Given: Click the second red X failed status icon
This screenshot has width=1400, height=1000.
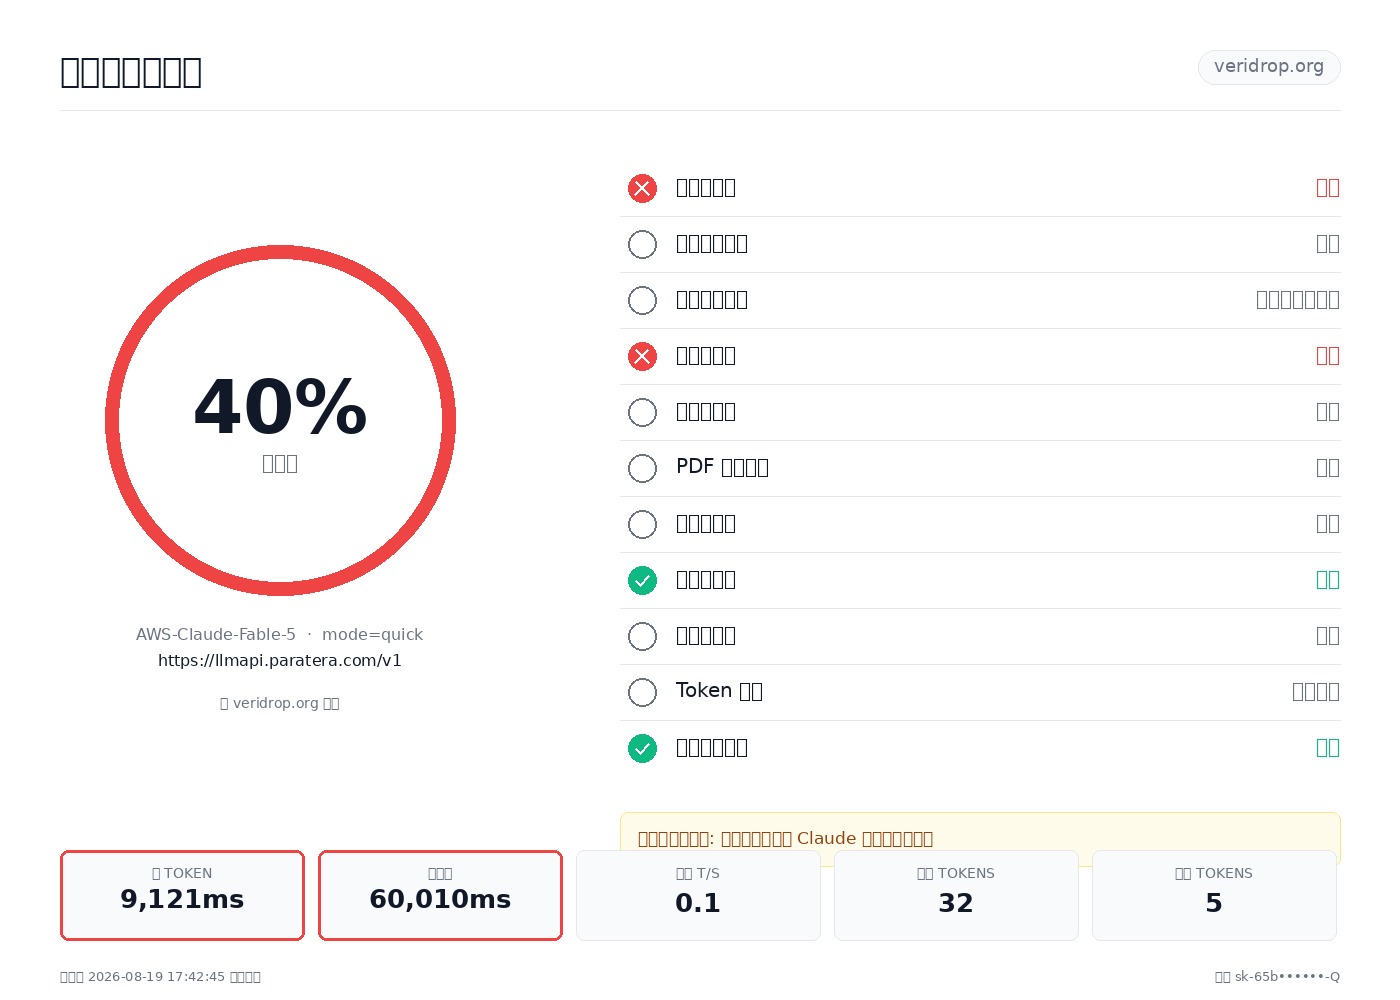Looking at the screenshot, I should [x=642, y=356].
